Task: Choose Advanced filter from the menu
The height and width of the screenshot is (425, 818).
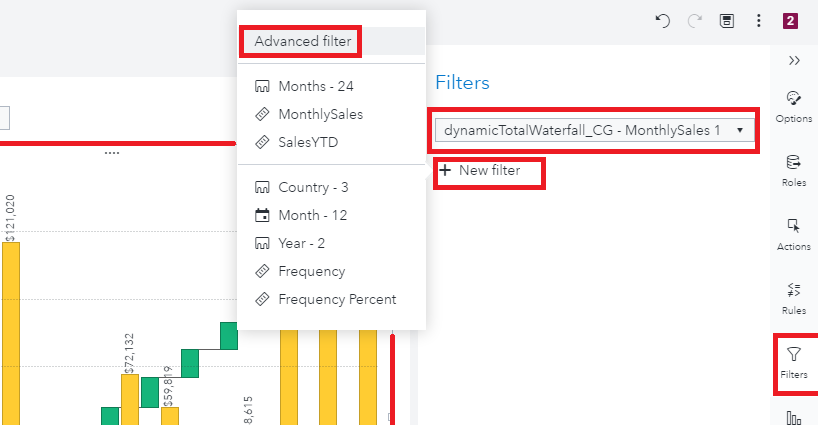Action: [x=302, y=41]
